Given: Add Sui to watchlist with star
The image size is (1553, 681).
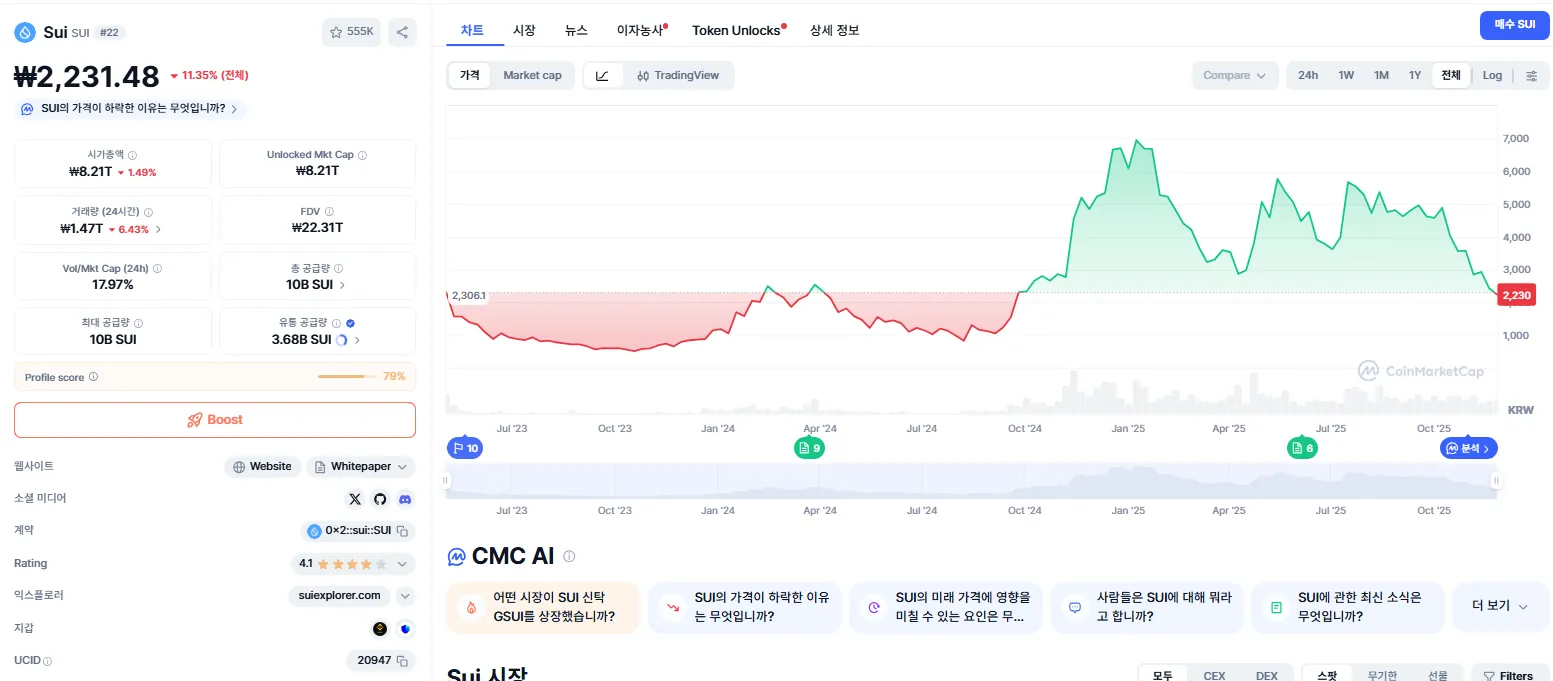Looking at the screenshot, I should click(x=350, y=32).
